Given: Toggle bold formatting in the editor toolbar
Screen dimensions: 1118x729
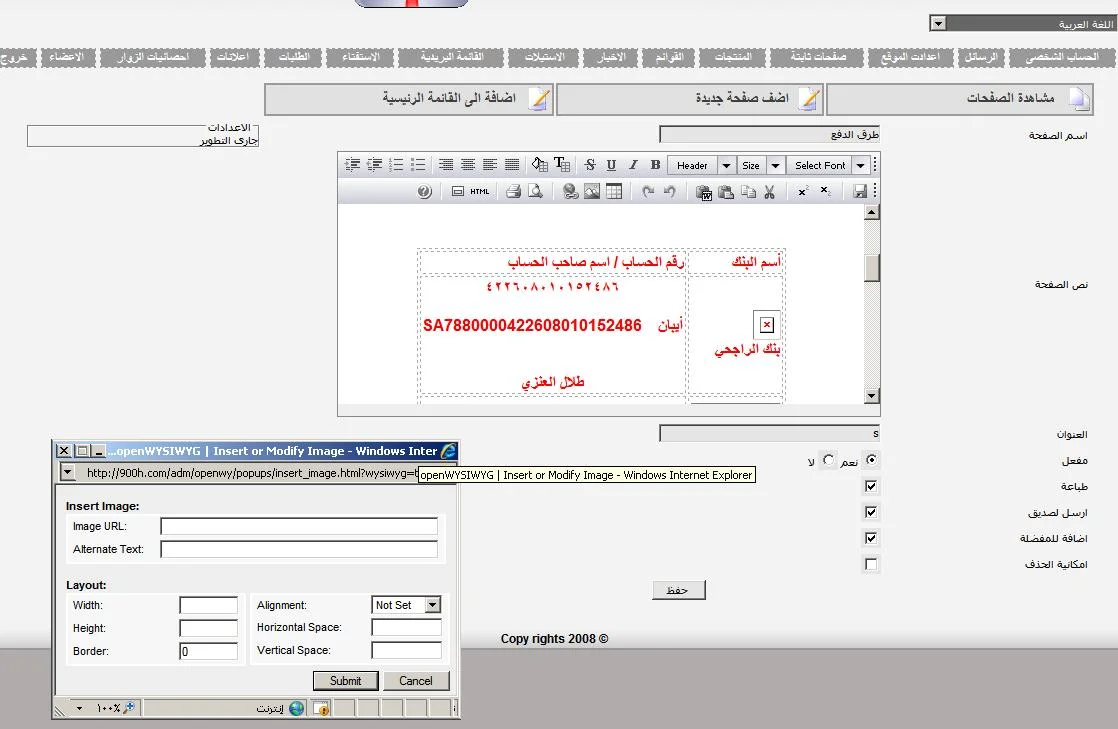Looking at the screenshot, I should [656, 165].
